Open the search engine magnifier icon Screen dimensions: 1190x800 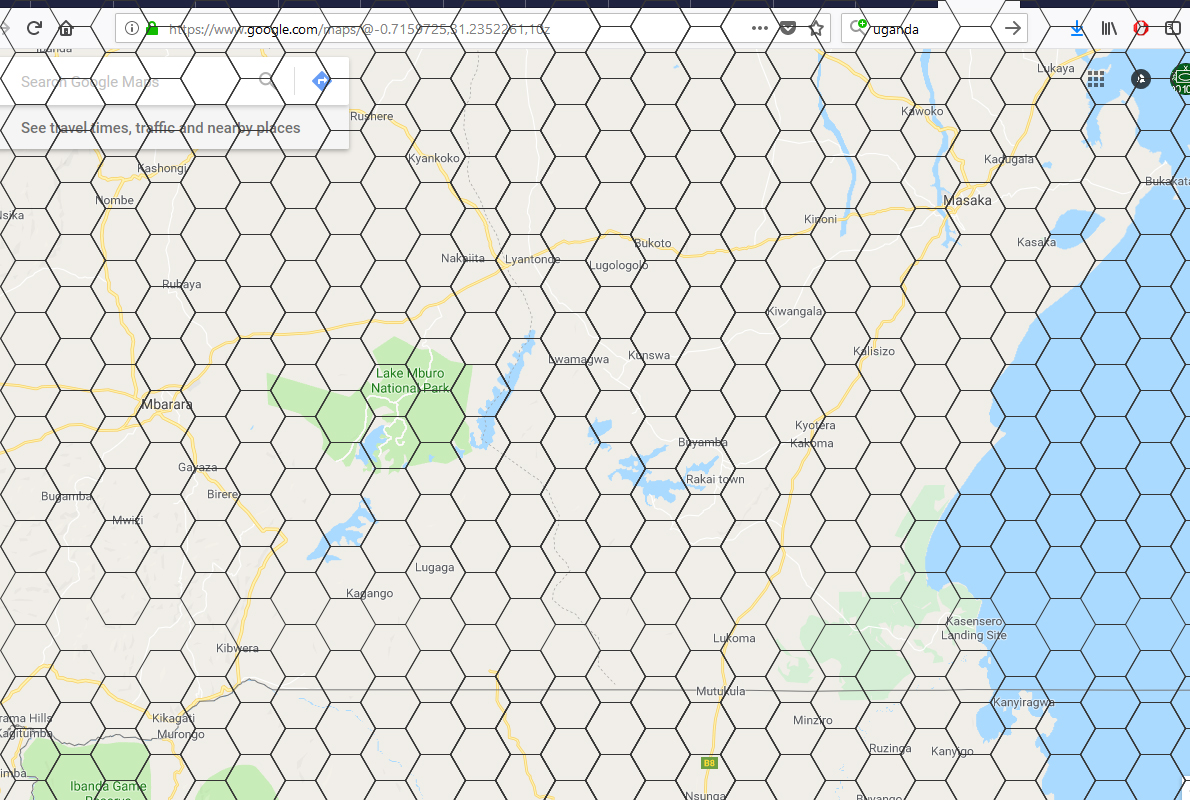[x=858, y=28]
